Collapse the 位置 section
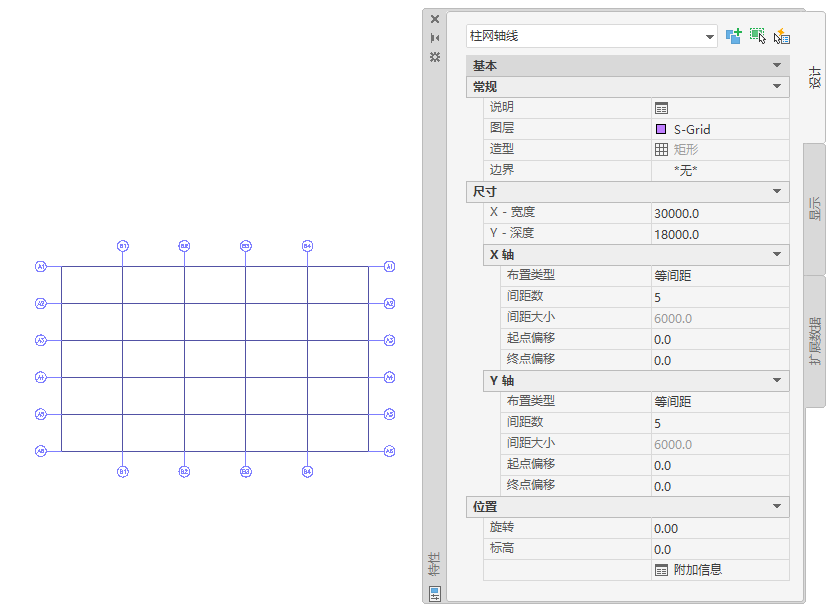This screenshot has height=610, width=839. pyautogui.click(x=777, y=506)
